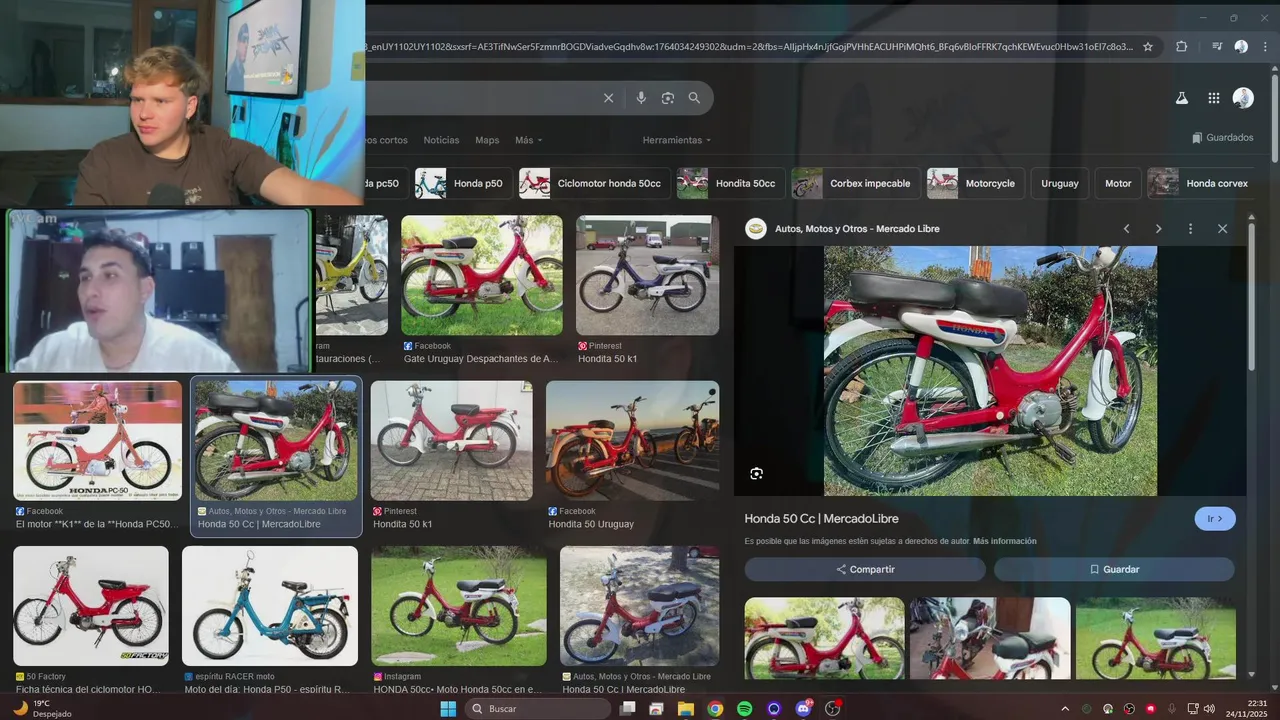
Task: Open Google Lens image search icon
Action: (x=667, y=98)
